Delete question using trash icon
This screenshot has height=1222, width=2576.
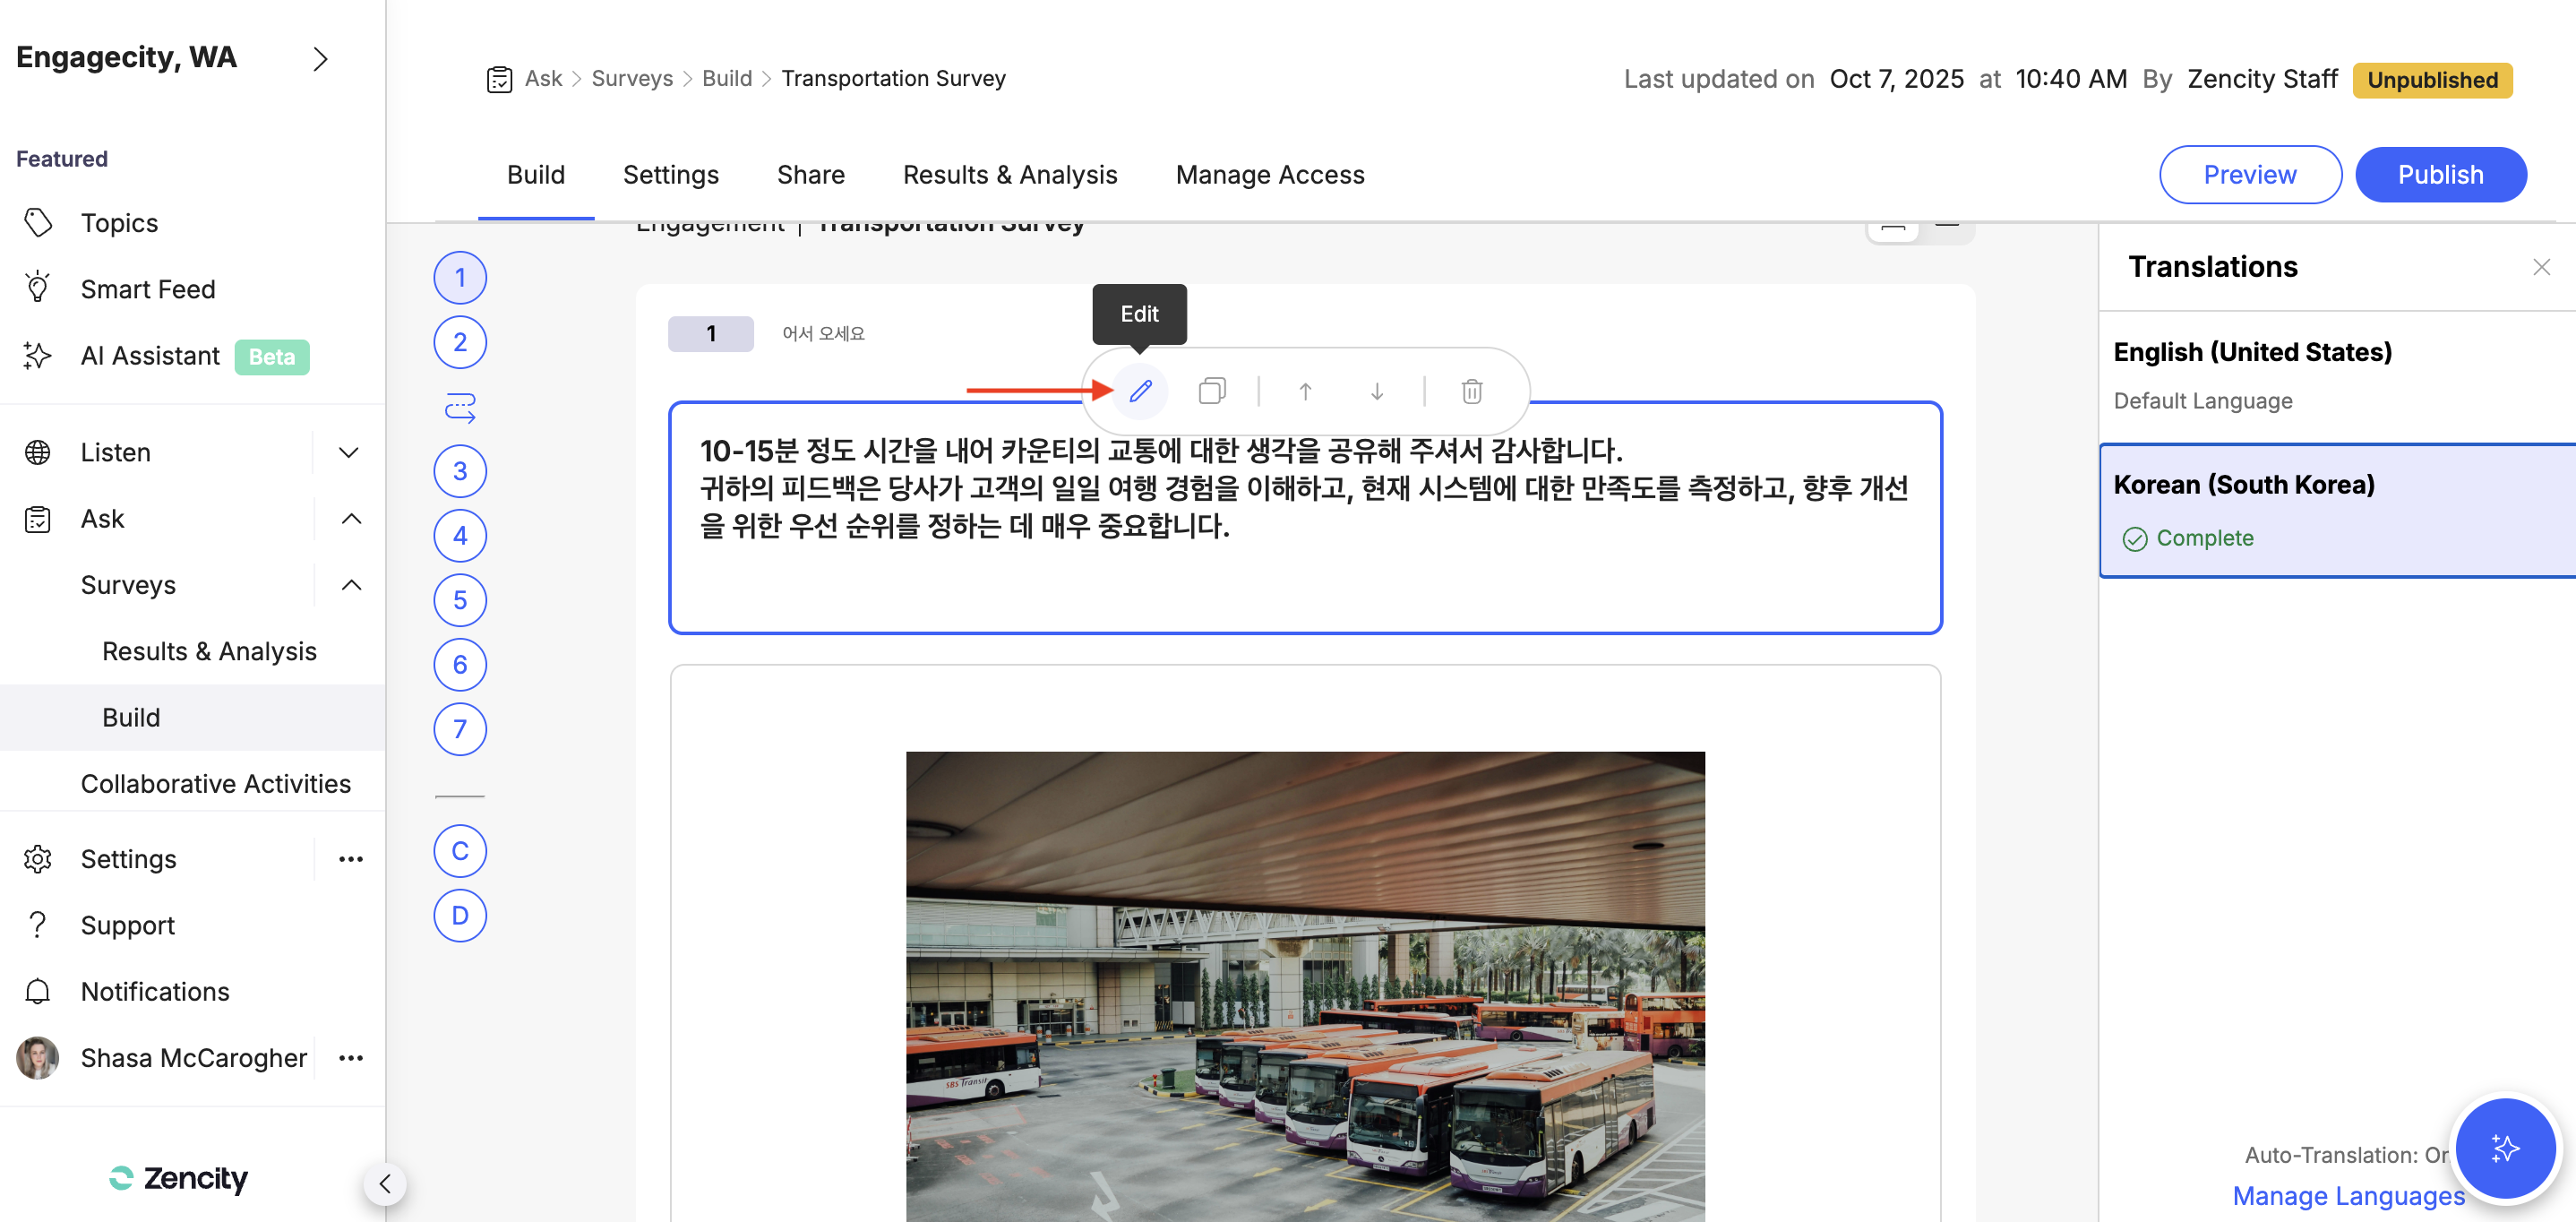[x=1471, y=391]
